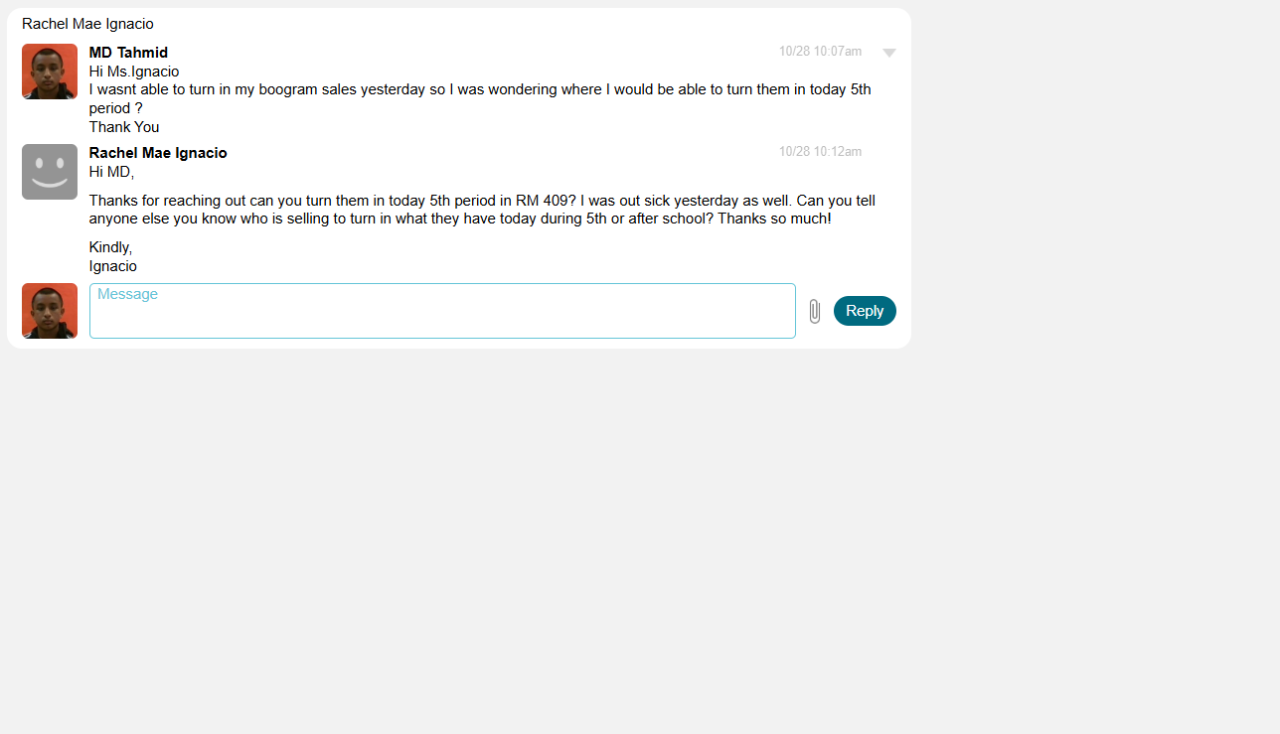Click the "Ignacio" signature under Kindly
1280x734 pixels.
point(113,266)
